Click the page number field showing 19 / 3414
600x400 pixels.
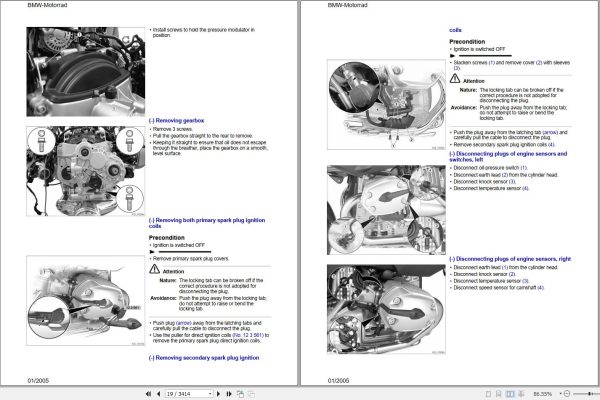point(187,393)
